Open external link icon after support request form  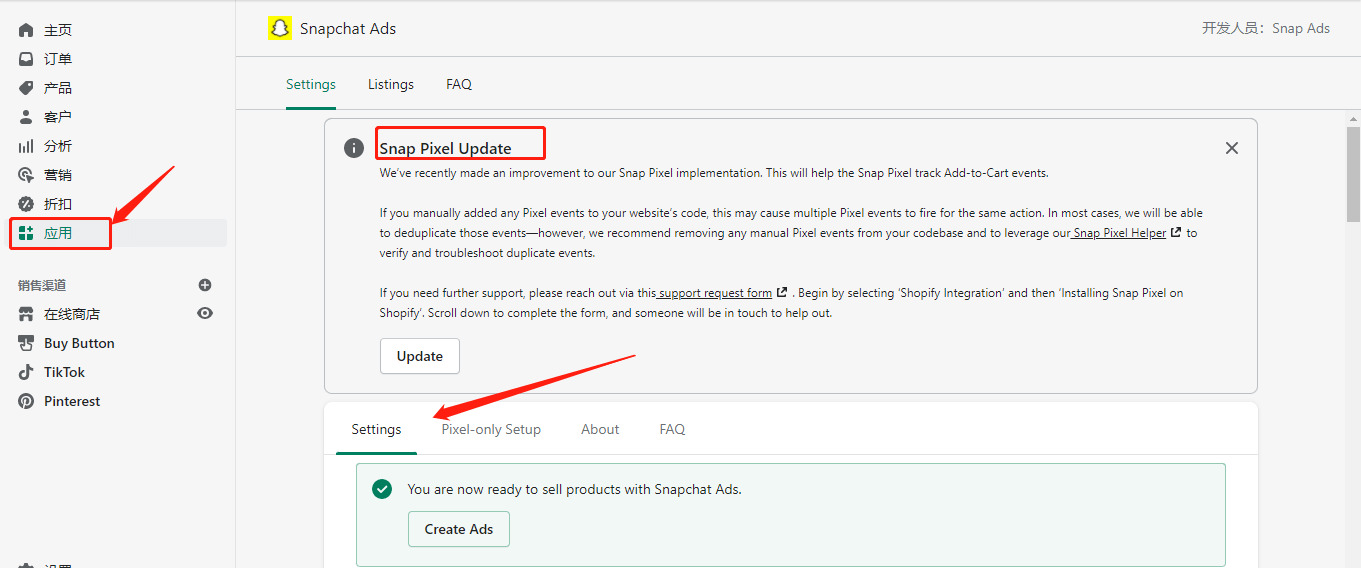[782, 293]
